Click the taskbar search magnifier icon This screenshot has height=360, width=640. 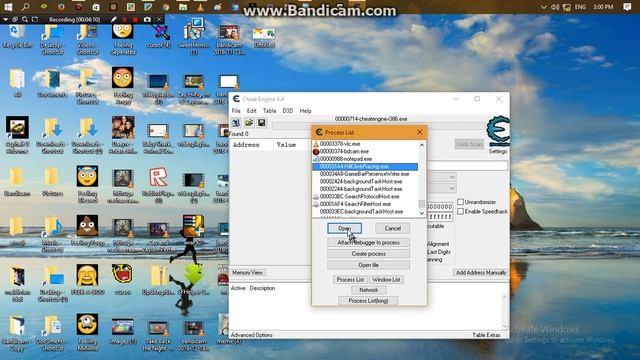[x=25, y=7]
